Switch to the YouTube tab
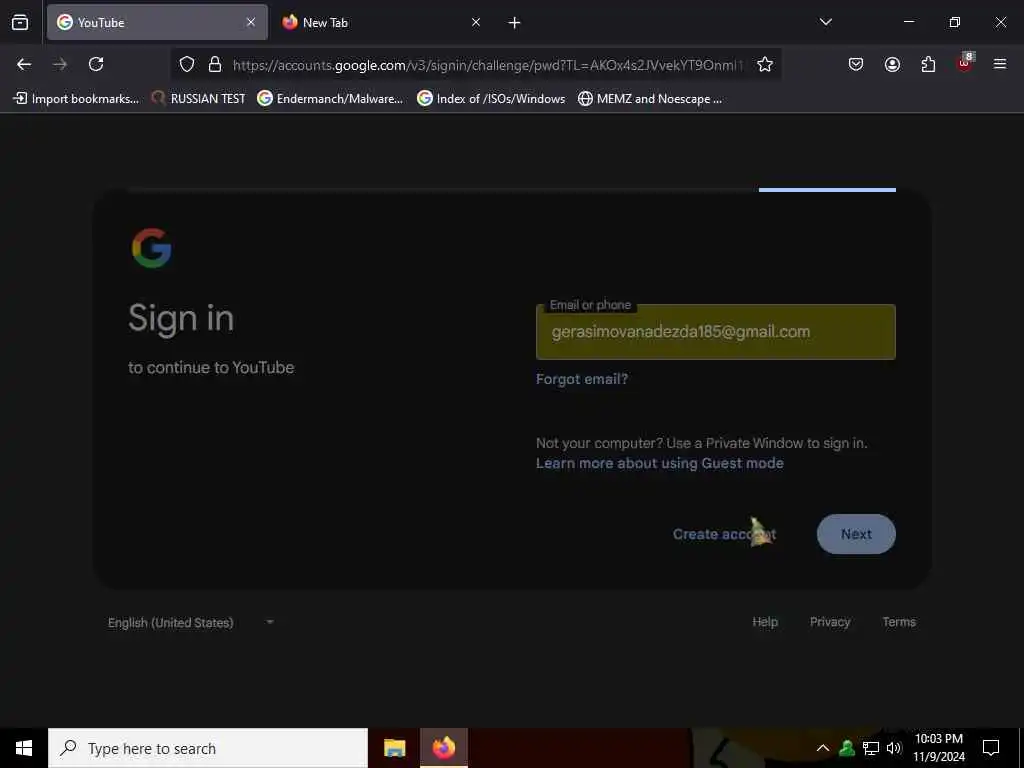 pos(157,22)
